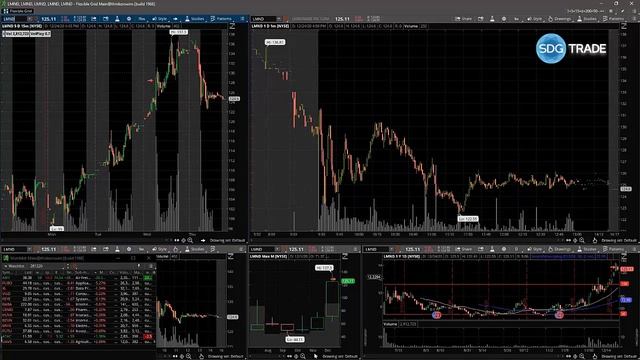640x360 pixels.
Task: Open the Flexible Grid tab
Action: pos(18,11)
